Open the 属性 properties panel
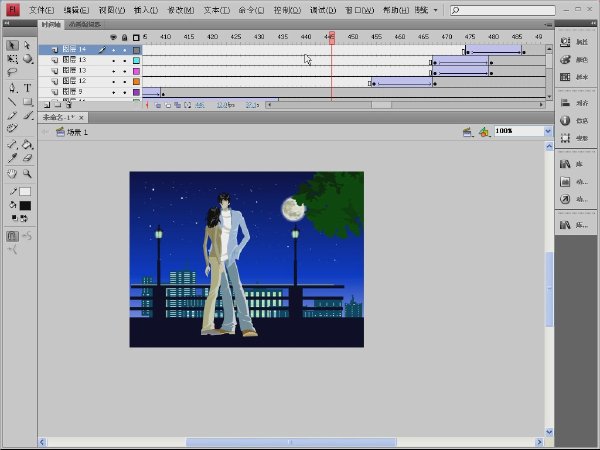 (x=575, y=42)
